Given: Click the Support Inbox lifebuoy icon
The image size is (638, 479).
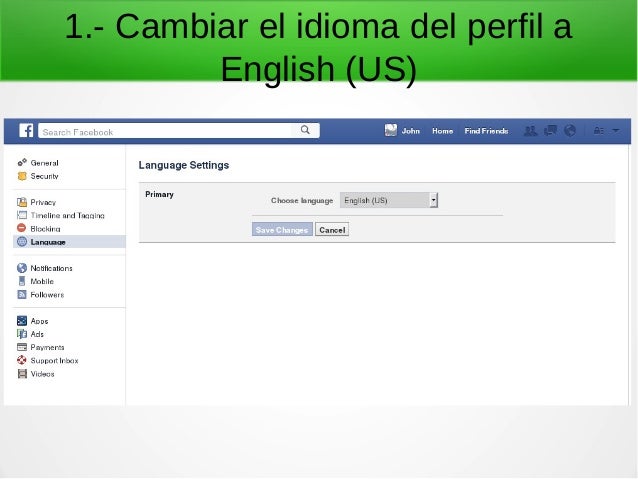Looking at the screenshot, I should 22,360.
